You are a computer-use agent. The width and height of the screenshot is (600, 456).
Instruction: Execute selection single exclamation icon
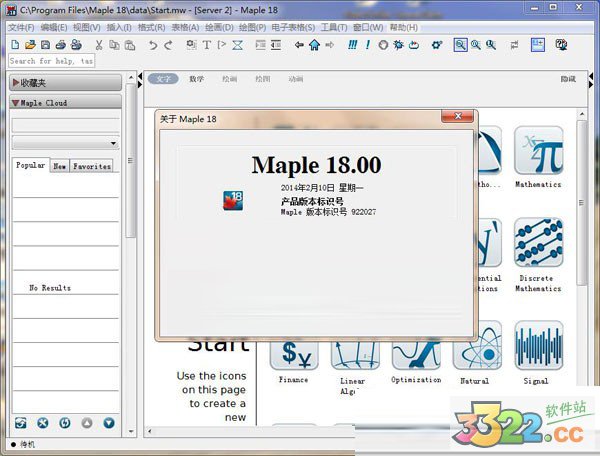(x=368, y=45)
